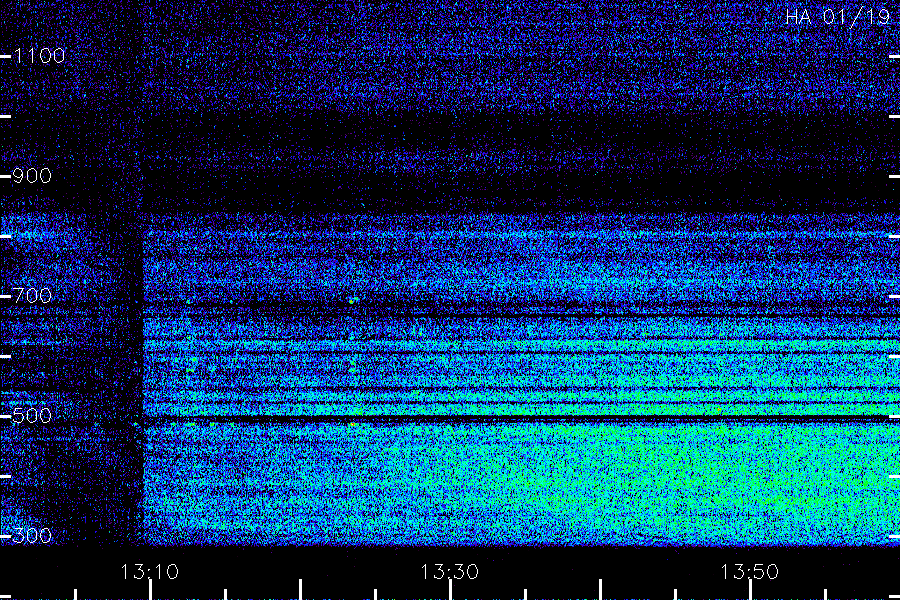Screen dimensions: 900x600
Task: Click the HA 01/19 station date label
Action: [837, 17]
